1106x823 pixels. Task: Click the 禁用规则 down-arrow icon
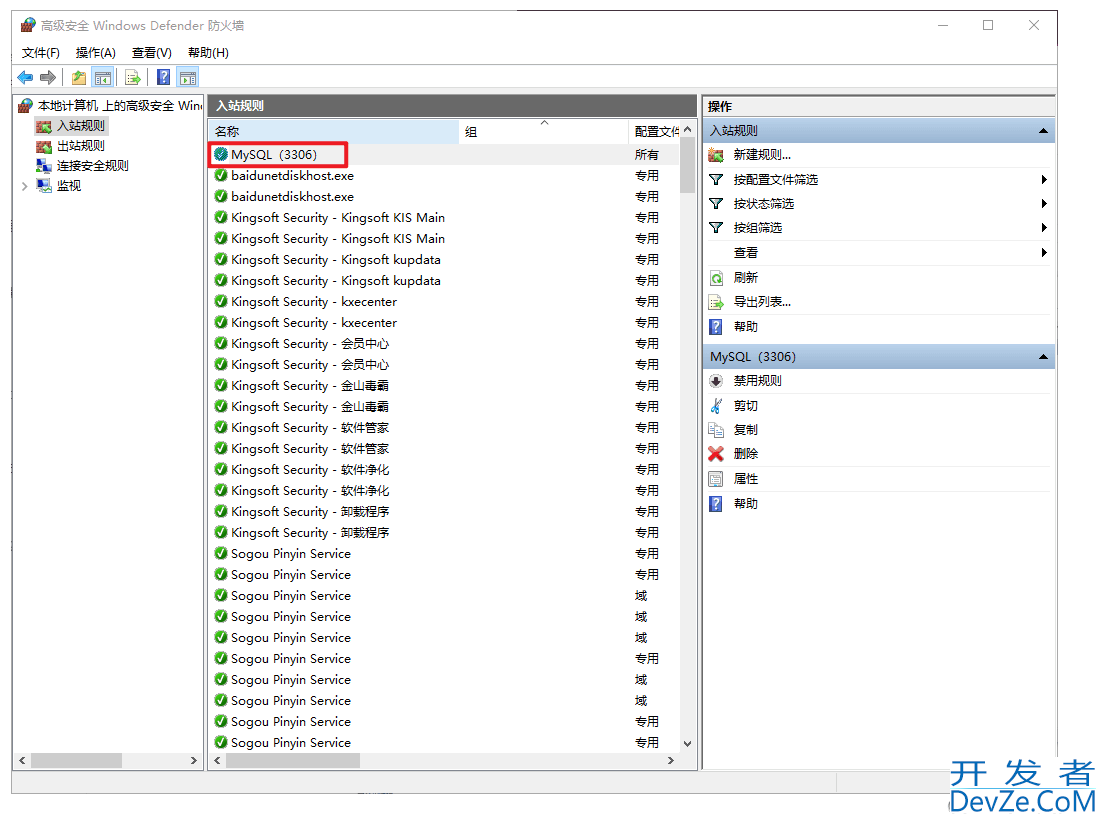click(716, 381)
